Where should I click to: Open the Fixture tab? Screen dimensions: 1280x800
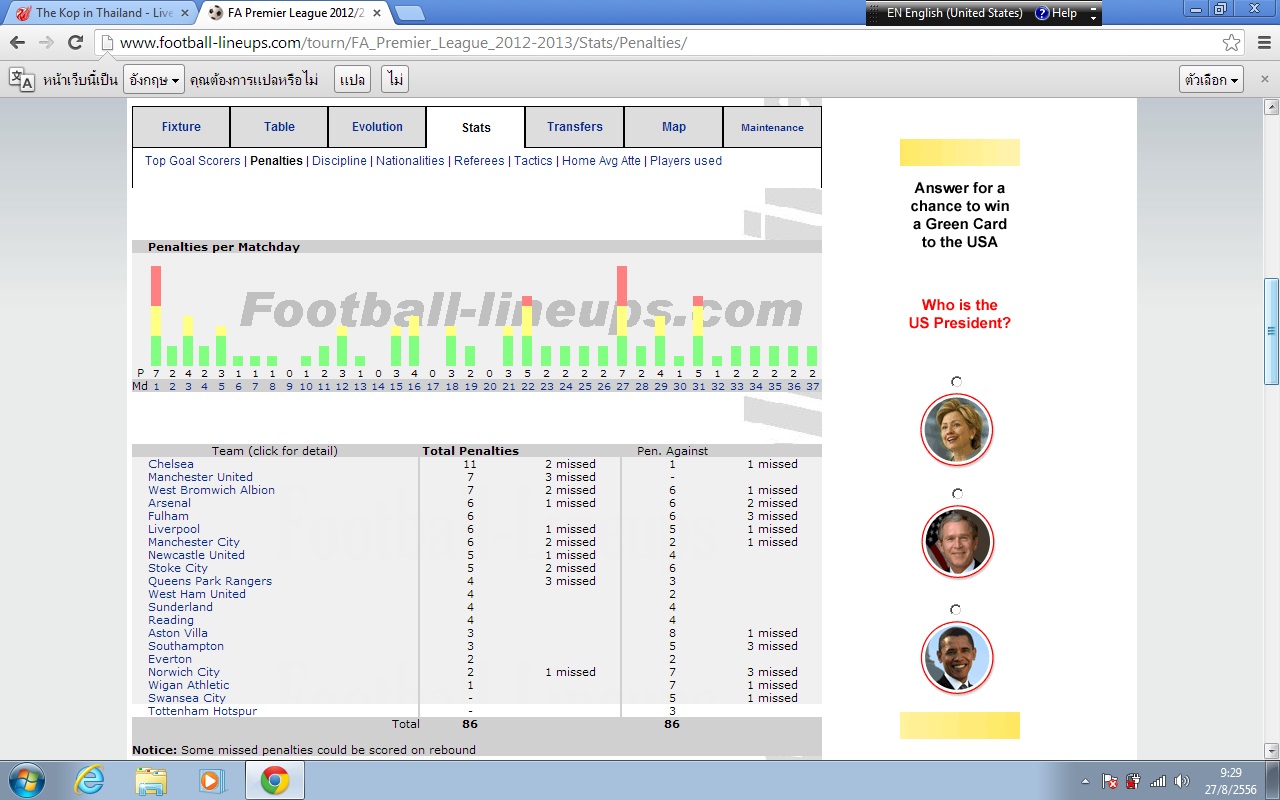181,127
